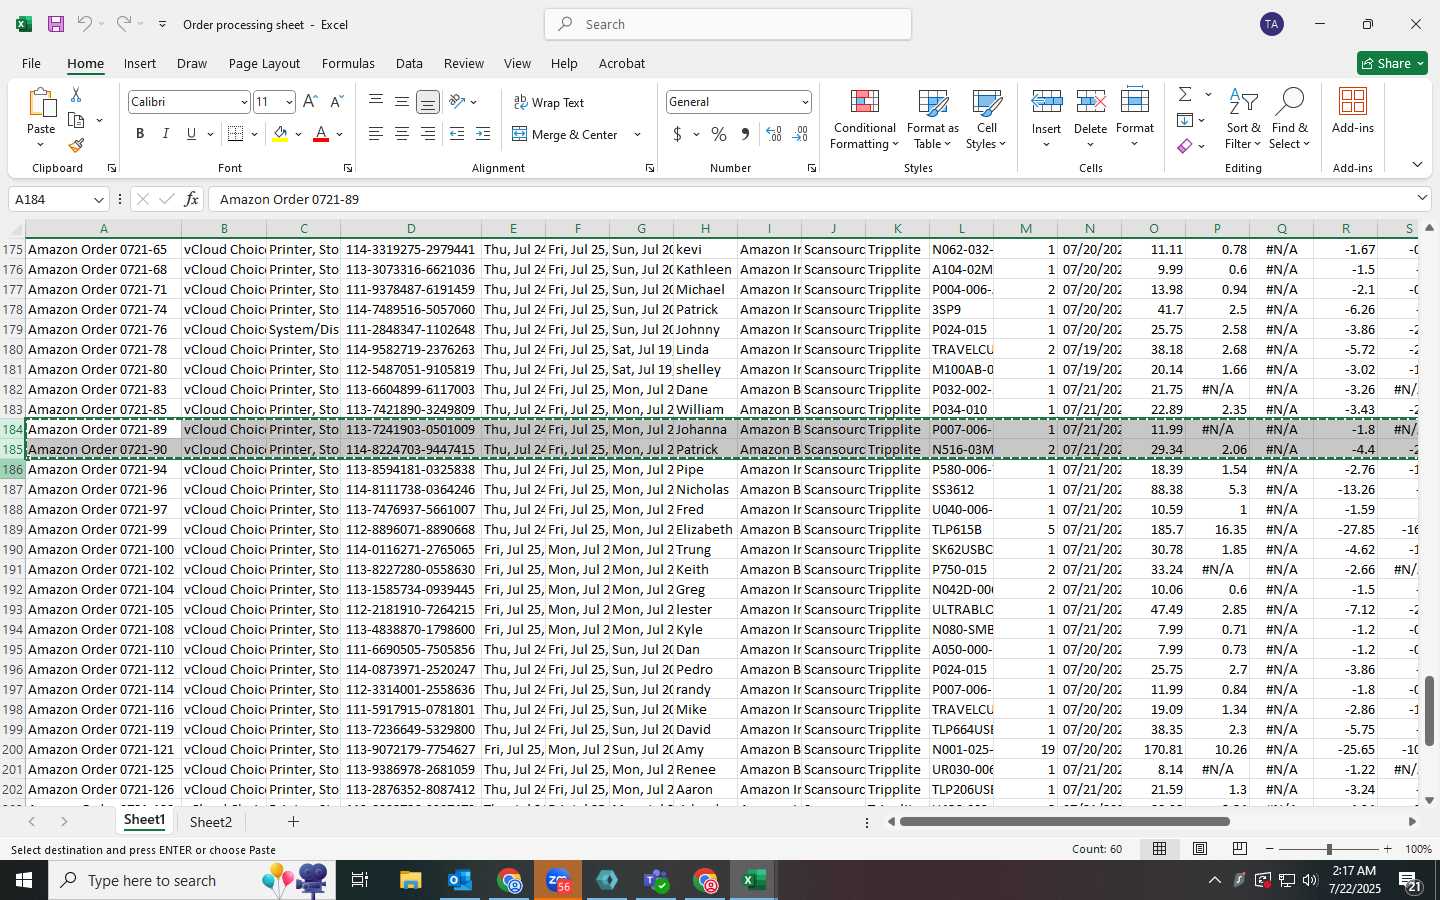1440x900 pixels.
Task: Switch to the Insert ribbon tab
Action: click(x=140, y=63)
